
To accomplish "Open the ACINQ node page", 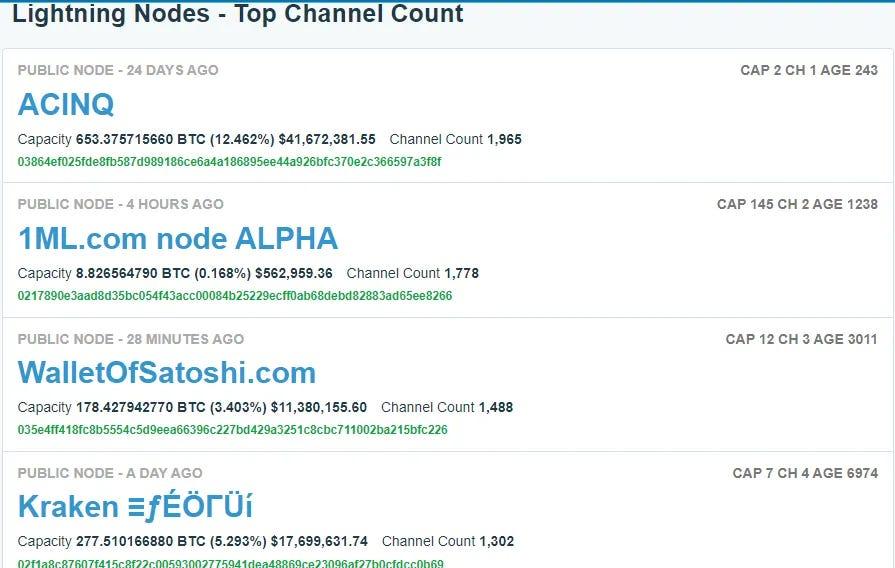I will tap(66, 105).
